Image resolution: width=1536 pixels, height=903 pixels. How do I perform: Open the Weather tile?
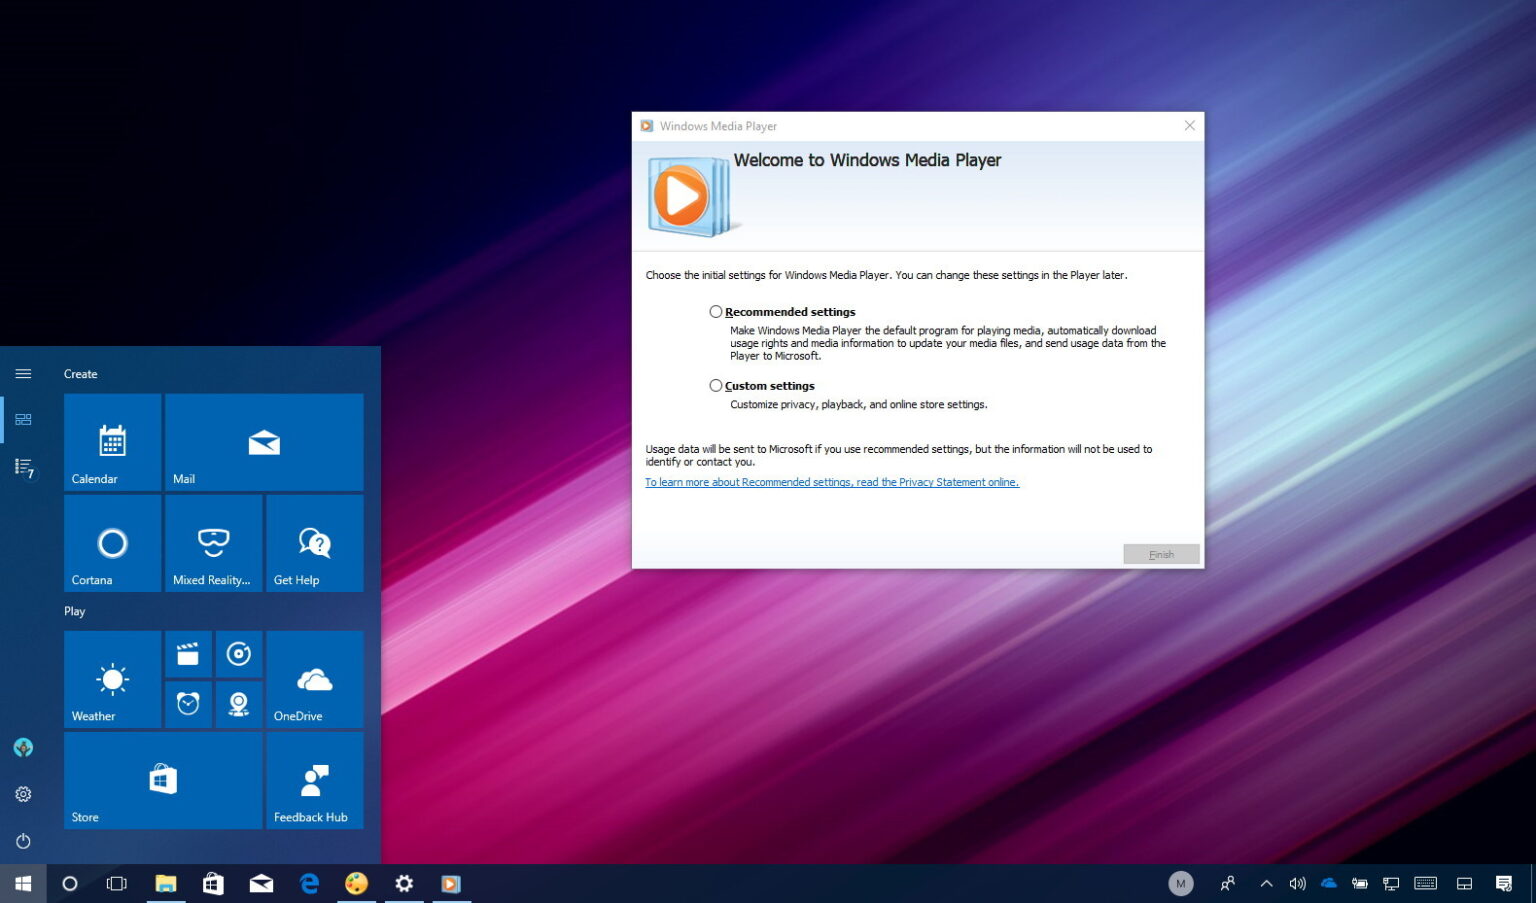tap(111, 679)
